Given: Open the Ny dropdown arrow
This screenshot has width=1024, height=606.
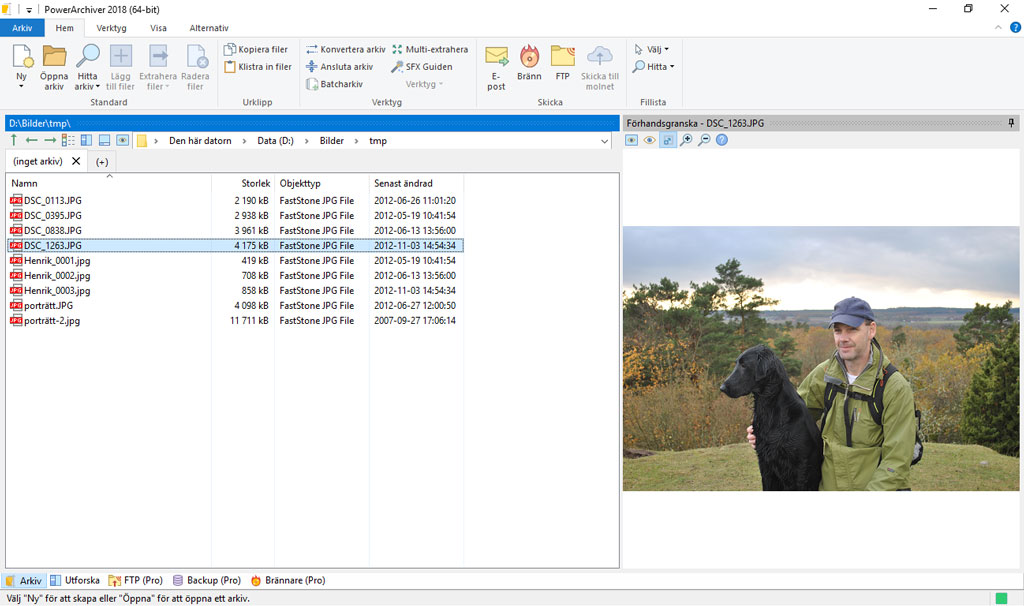Looking at the screenshot, I should point(21,87).
